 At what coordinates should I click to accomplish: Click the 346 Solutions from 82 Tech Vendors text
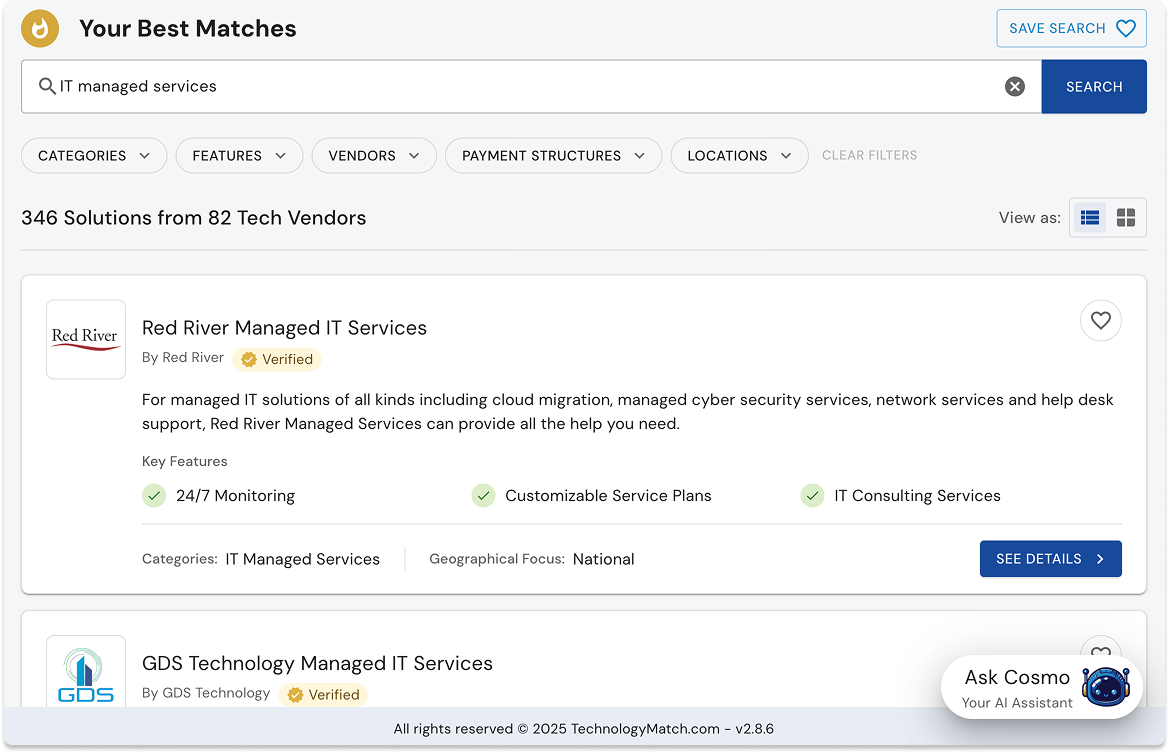click(x=194, y=218)
